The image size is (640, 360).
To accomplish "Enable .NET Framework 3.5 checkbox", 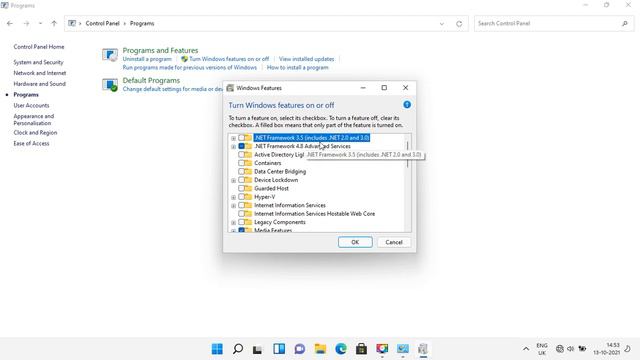I will point(241,138).
